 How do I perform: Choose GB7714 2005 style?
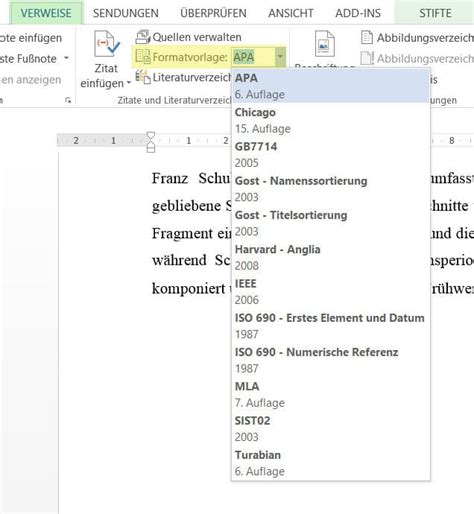click(x=331, y=155)
